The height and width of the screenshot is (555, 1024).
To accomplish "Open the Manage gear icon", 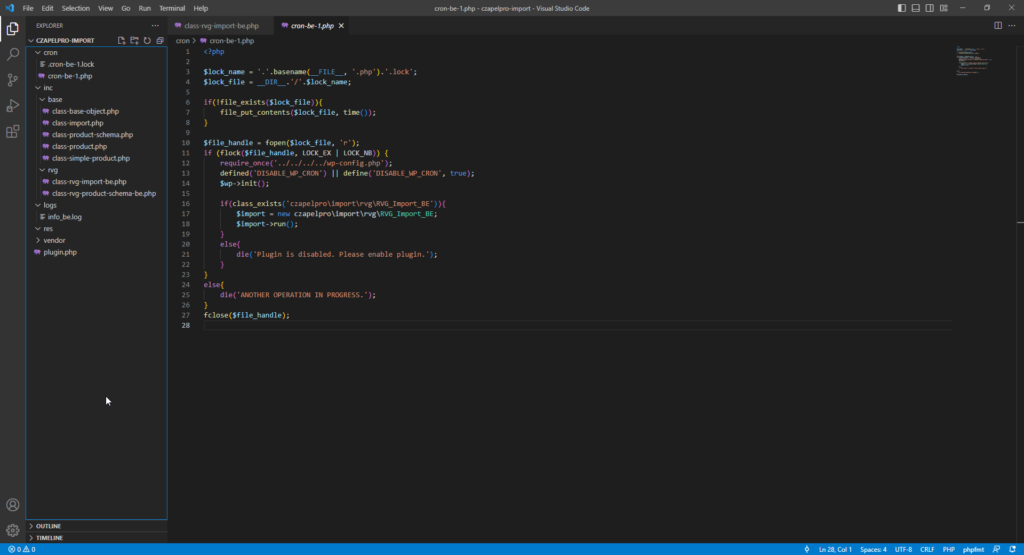I will [x=12, y=530].
